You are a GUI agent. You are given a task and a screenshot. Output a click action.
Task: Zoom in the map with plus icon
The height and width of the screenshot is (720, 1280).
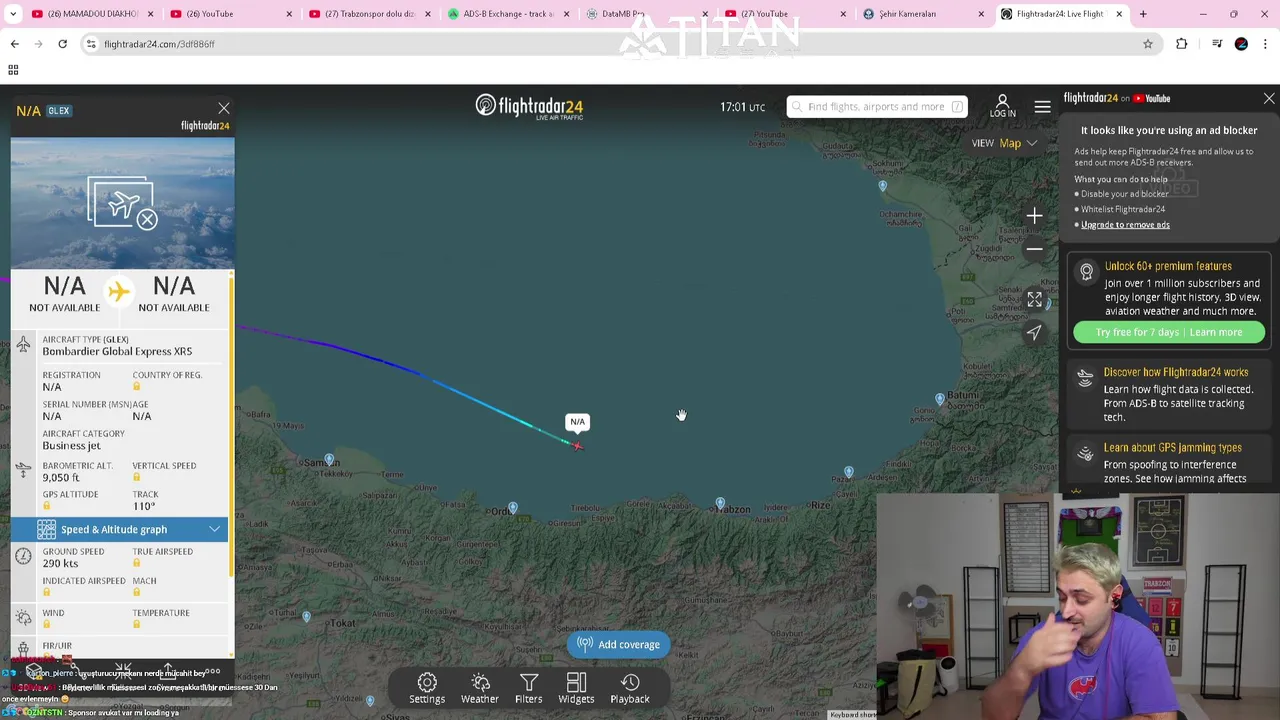(x=1034, y=216)
